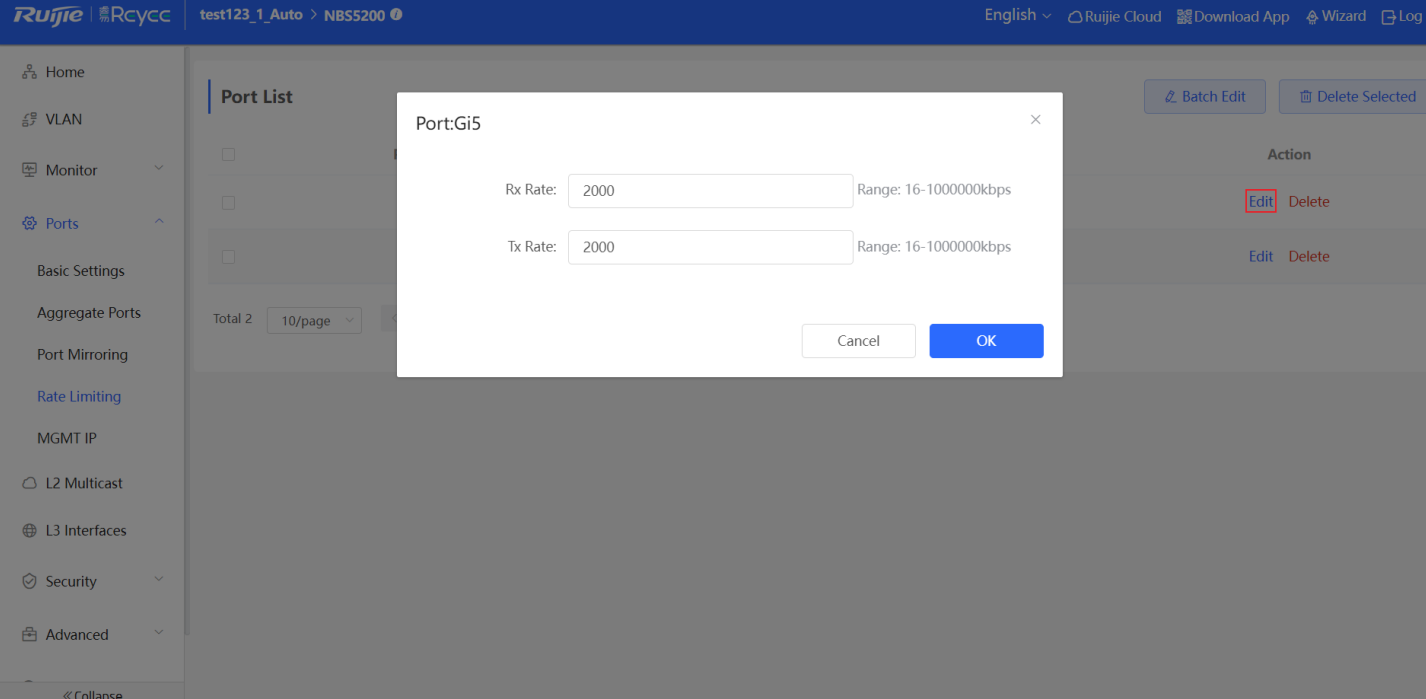Viewport: 1426px width, 699px height.
Task: Tick the select-all header checkbox
Action: click(x=228, y=155)
